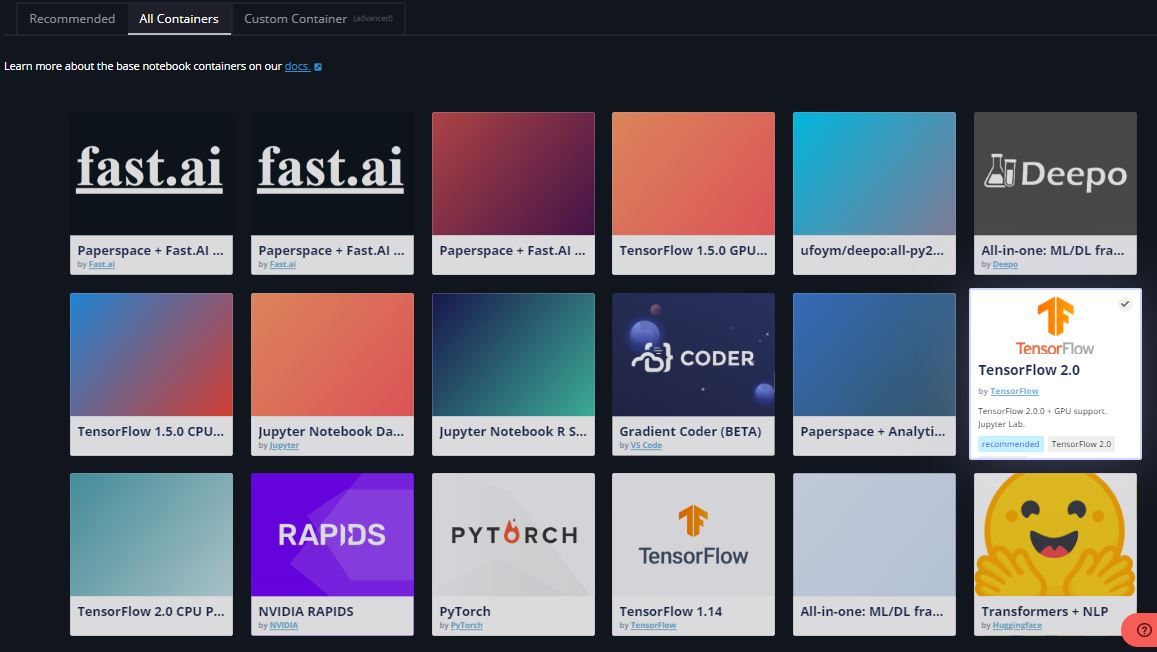This screenshot has height=652, width=1157.
Task: Choose the Fast.AI card with maroon gradient
Action: click(513, 193)
